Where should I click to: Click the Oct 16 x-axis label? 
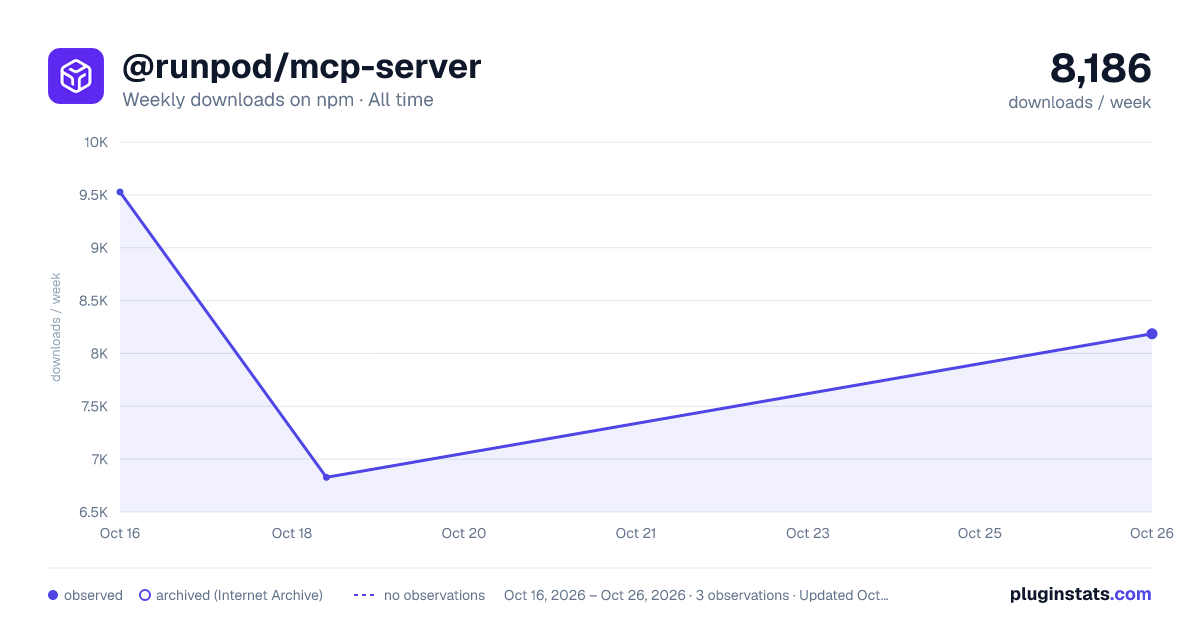coord(120,533)
